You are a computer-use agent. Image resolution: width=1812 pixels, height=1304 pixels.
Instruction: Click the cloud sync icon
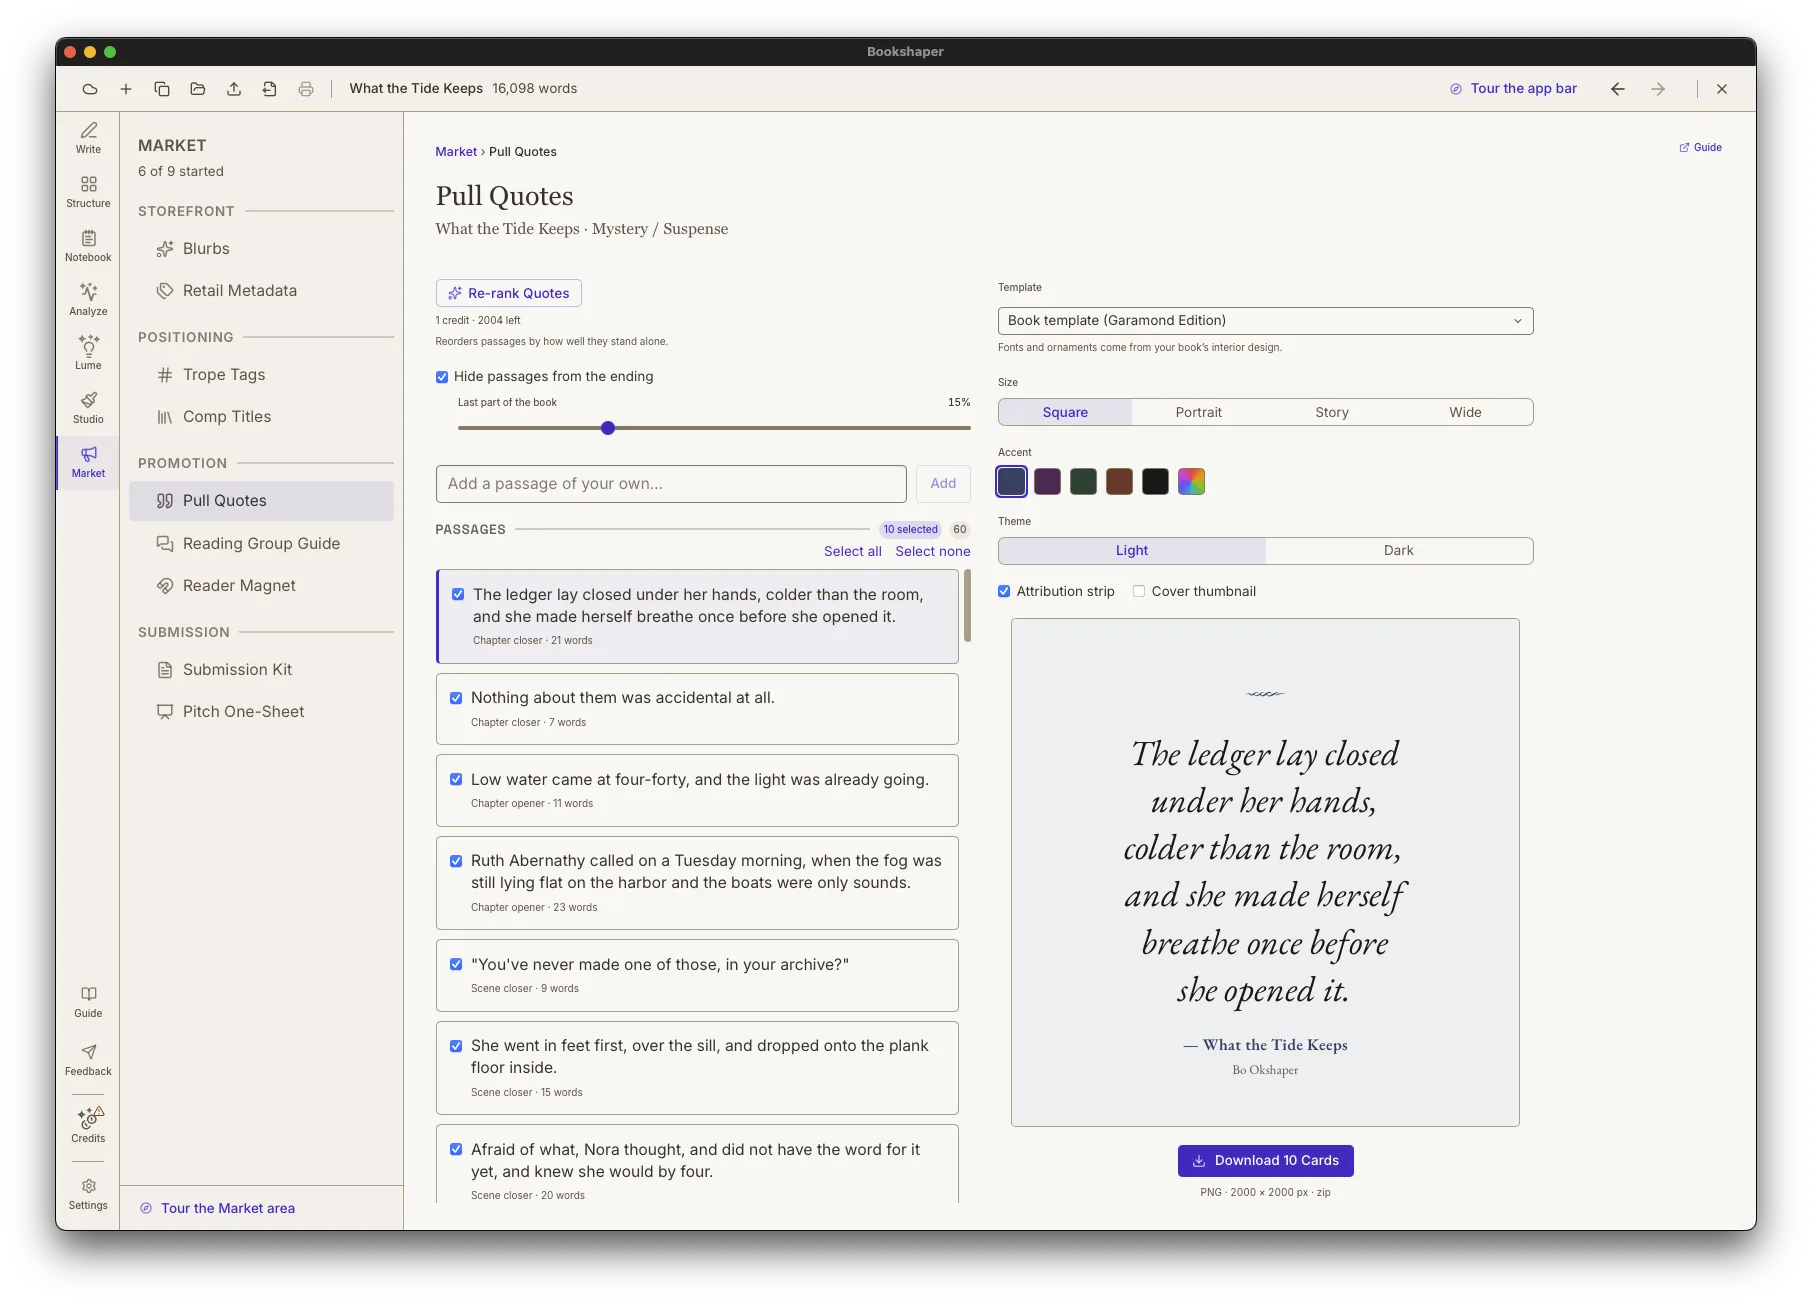tap(90, 89)
